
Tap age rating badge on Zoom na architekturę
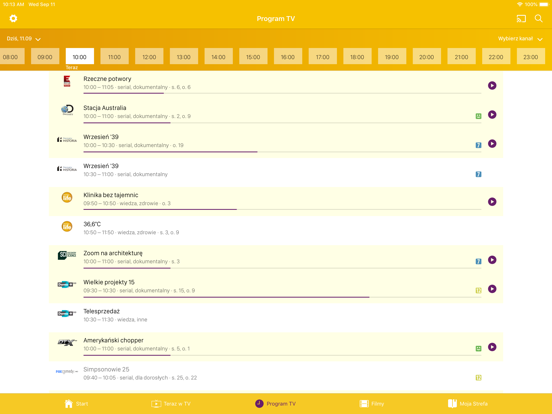[x=478, y=261]
